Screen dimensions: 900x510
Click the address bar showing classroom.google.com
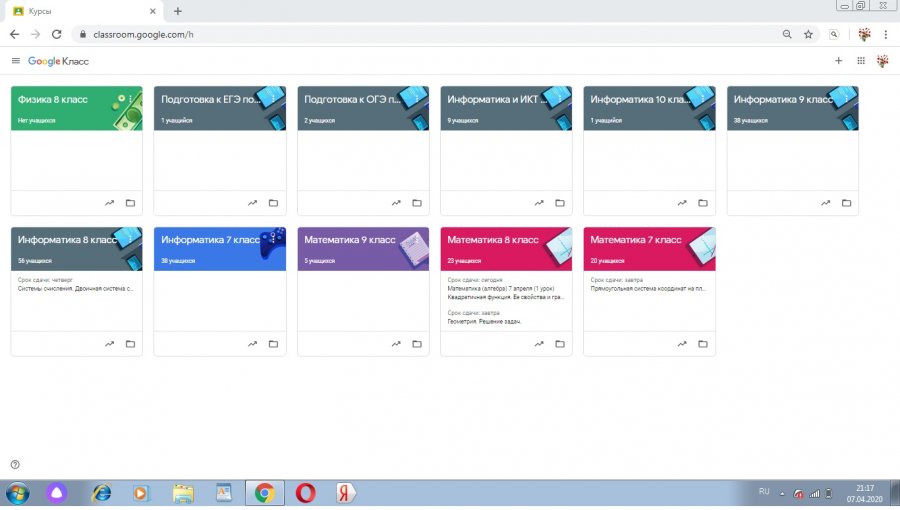tap(400, 34)
